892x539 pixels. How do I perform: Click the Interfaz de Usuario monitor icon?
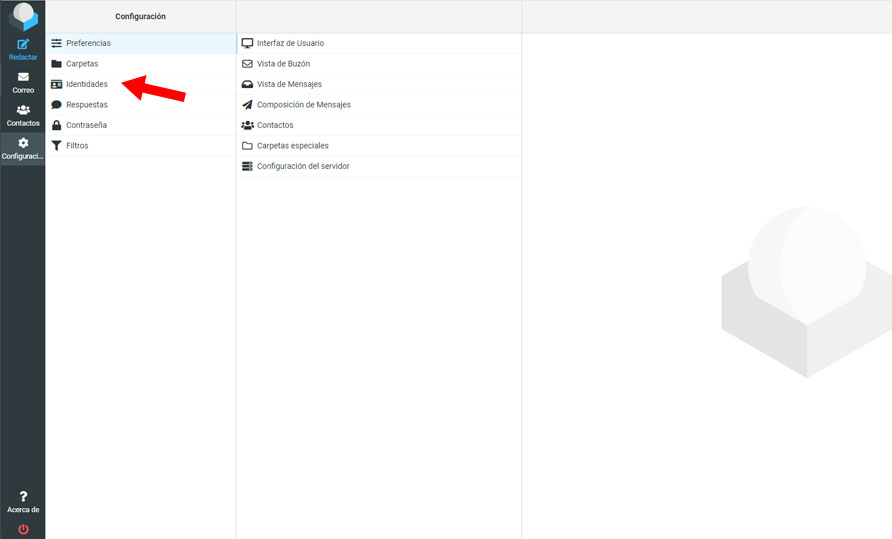click(x=247, y=43)
